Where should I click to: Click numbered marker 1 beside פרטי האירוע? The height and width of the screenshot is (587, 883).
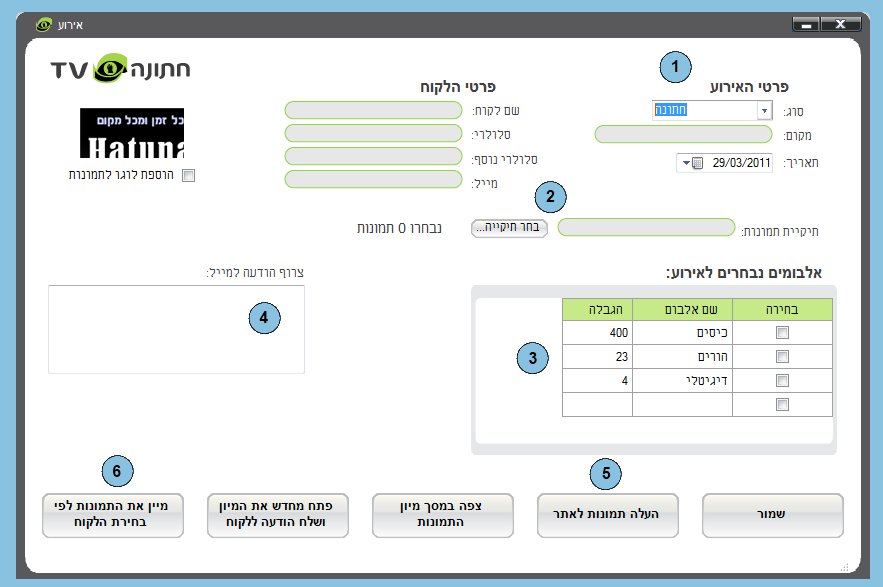pos(675,68)
